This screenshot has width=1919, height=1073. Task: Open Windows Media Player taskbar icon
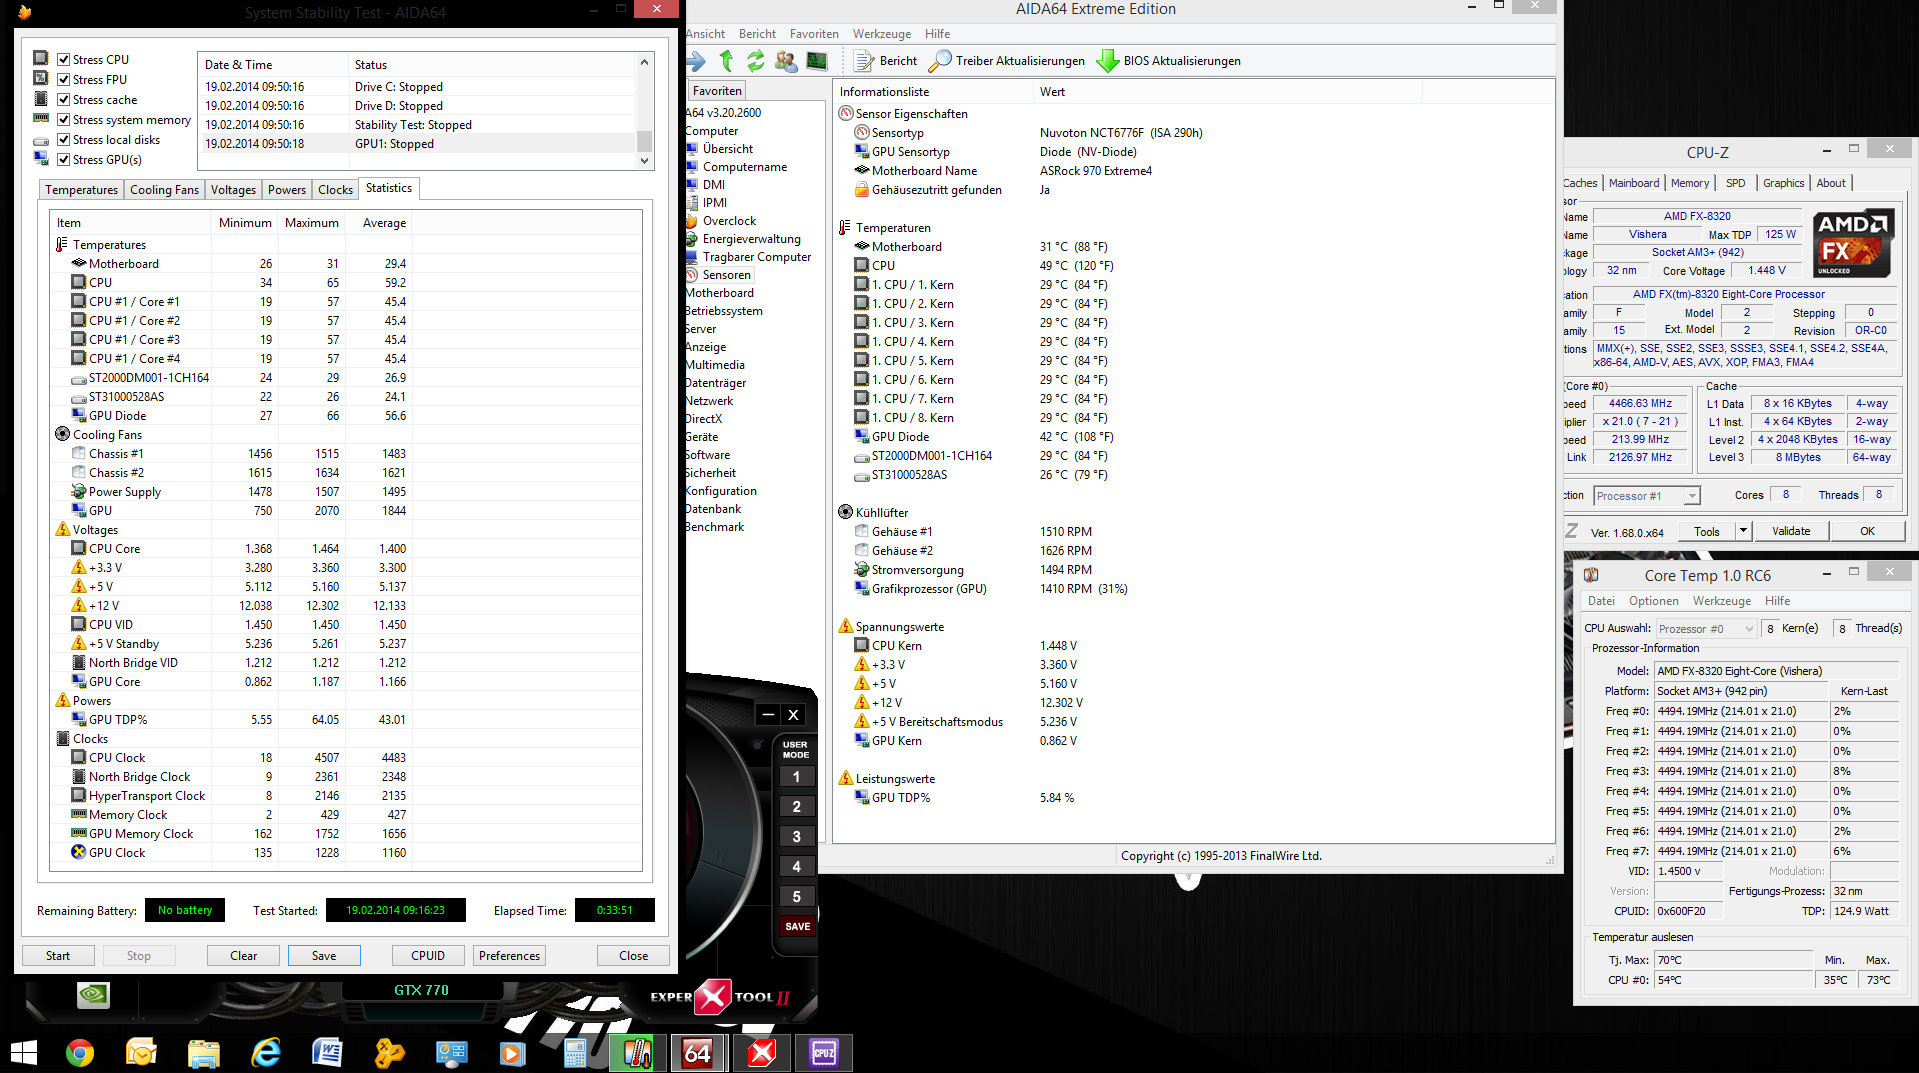tap(512, 1053)
